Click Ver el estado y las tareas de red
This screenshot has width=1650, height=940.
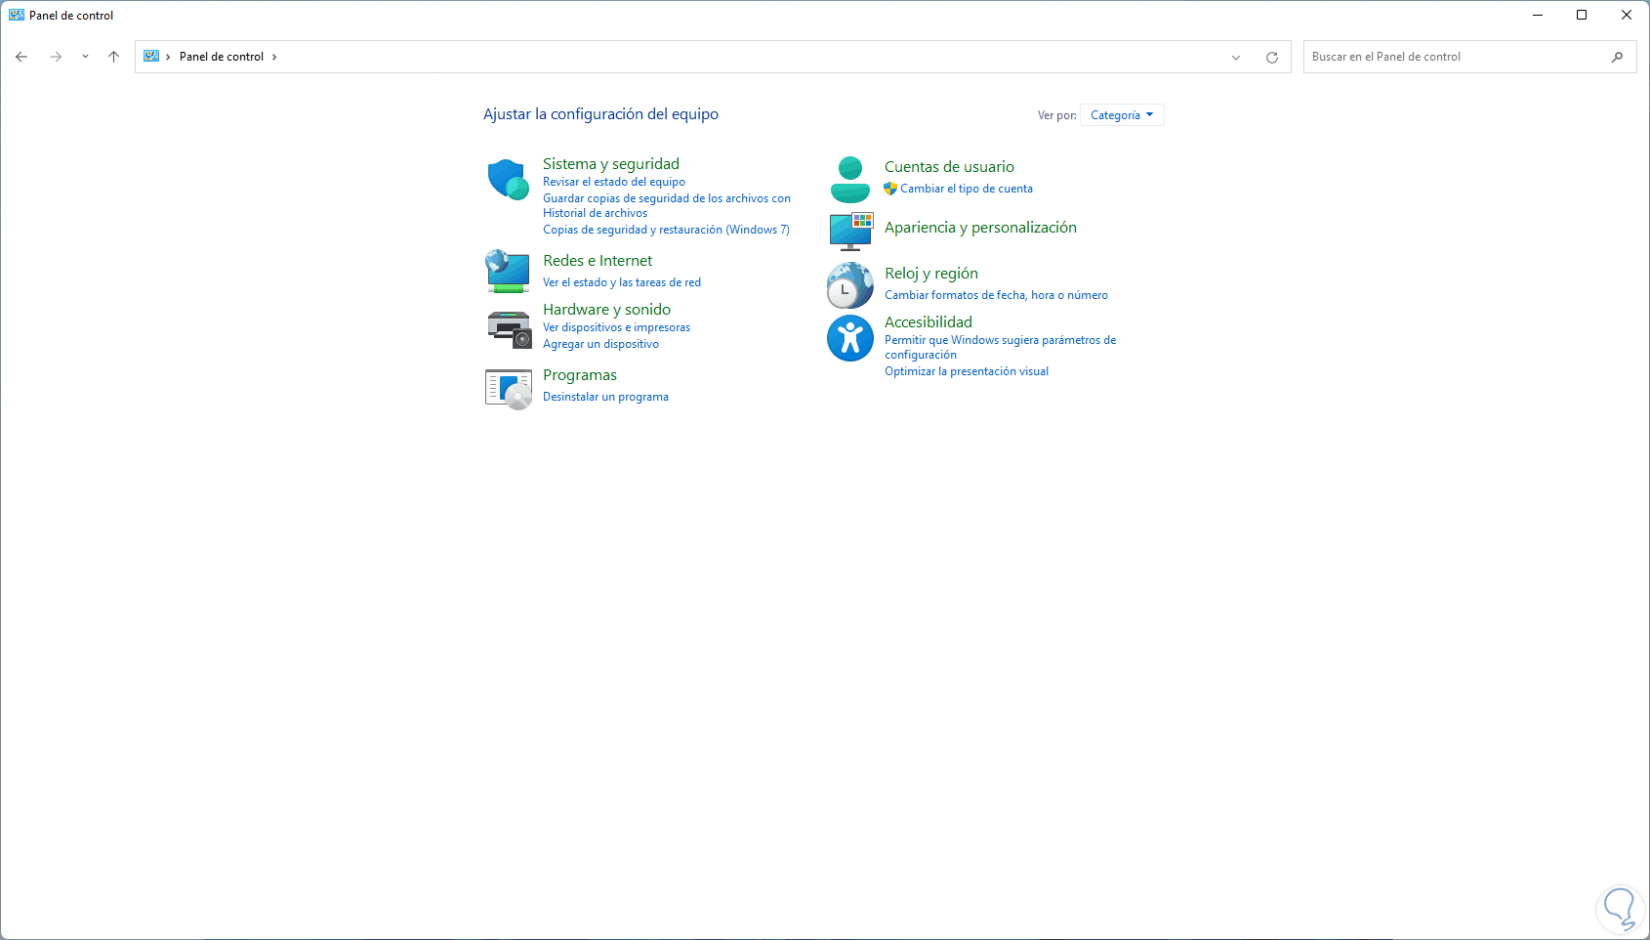pos(622,283)
